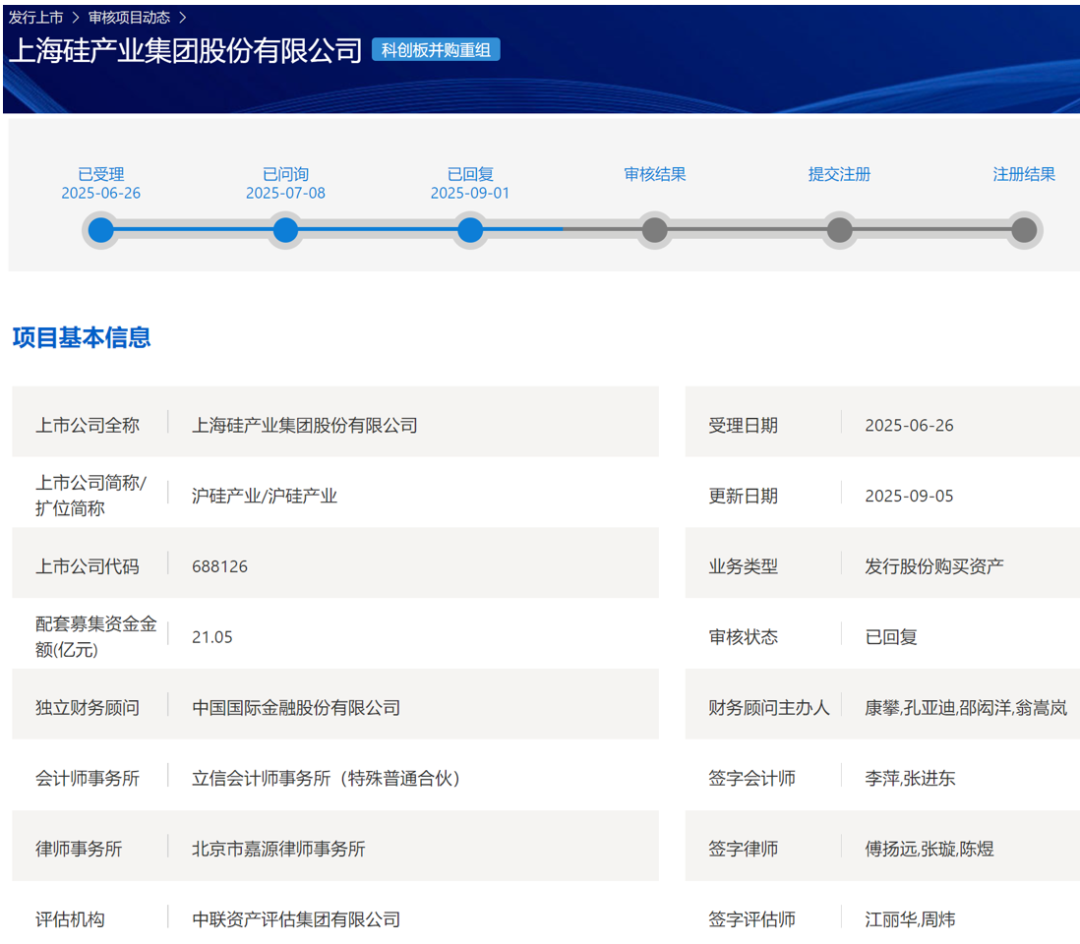Click the gray 审核结果 timeline circle

tap(655, 231)
